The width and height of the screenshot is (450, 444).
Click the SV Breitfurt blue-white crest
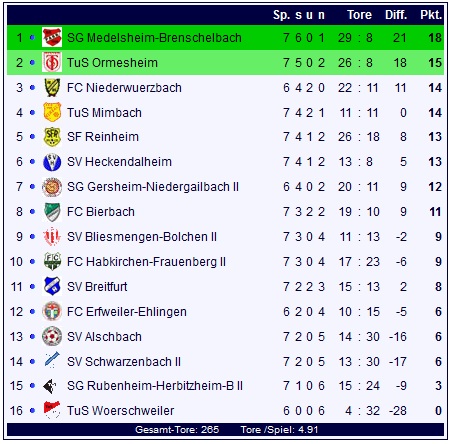point(52,286)
